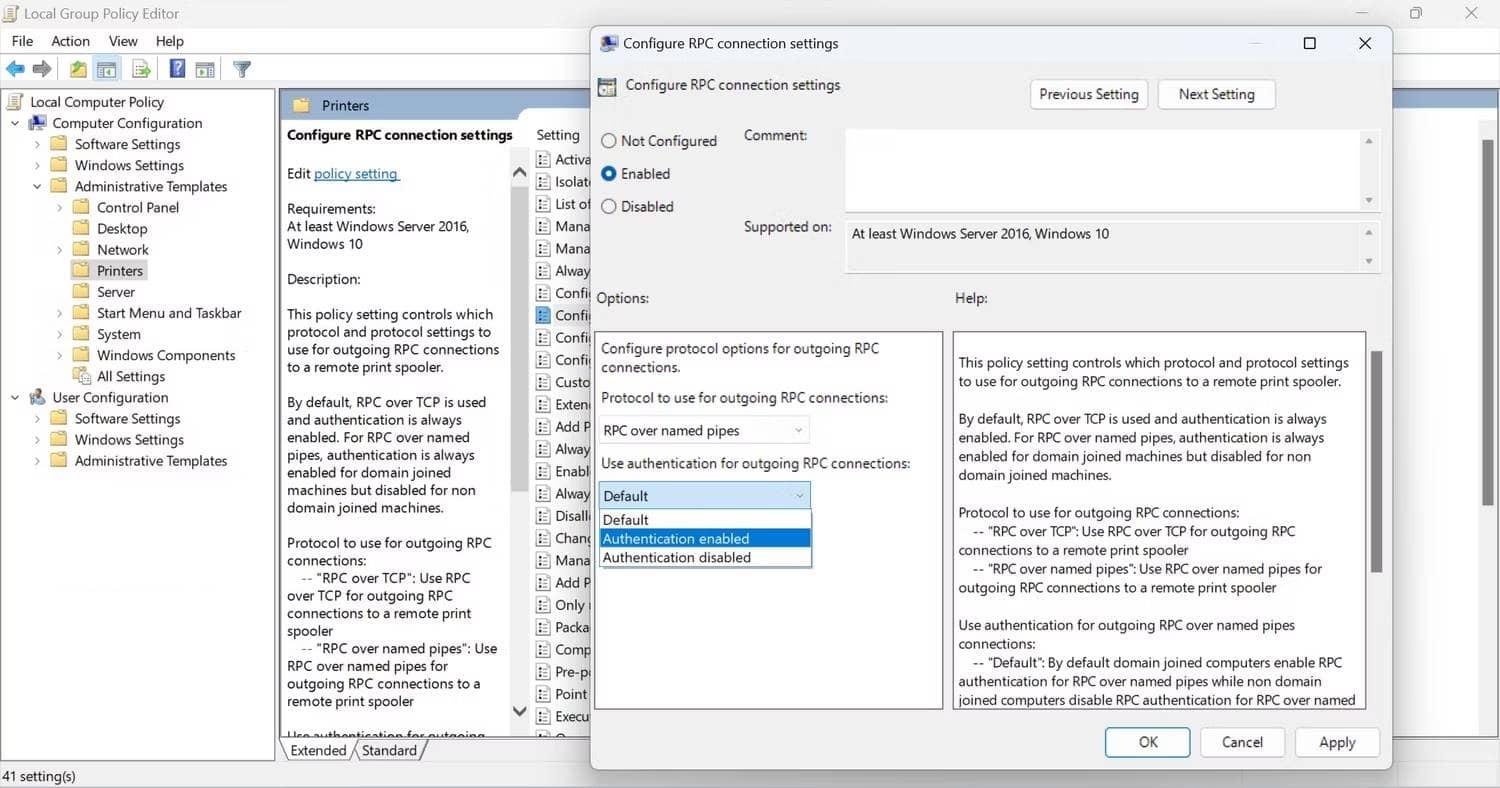
Task: Expand Windows Settings under Computer Configuration
Action: pos(37,165)
